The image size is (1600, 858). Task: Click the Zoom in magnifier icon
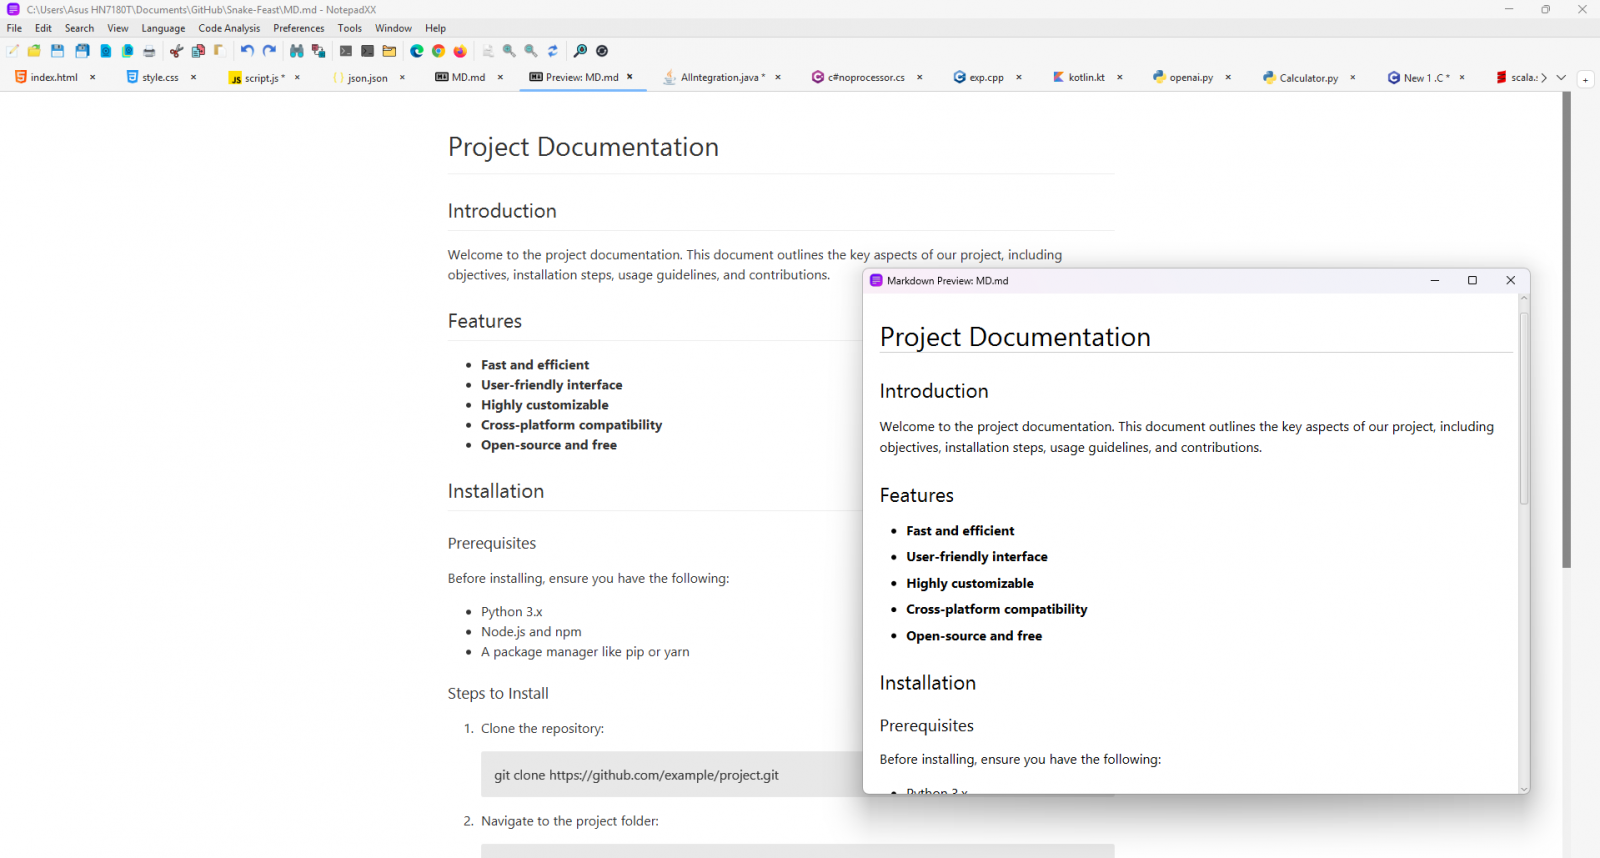(x=509, y=51)
